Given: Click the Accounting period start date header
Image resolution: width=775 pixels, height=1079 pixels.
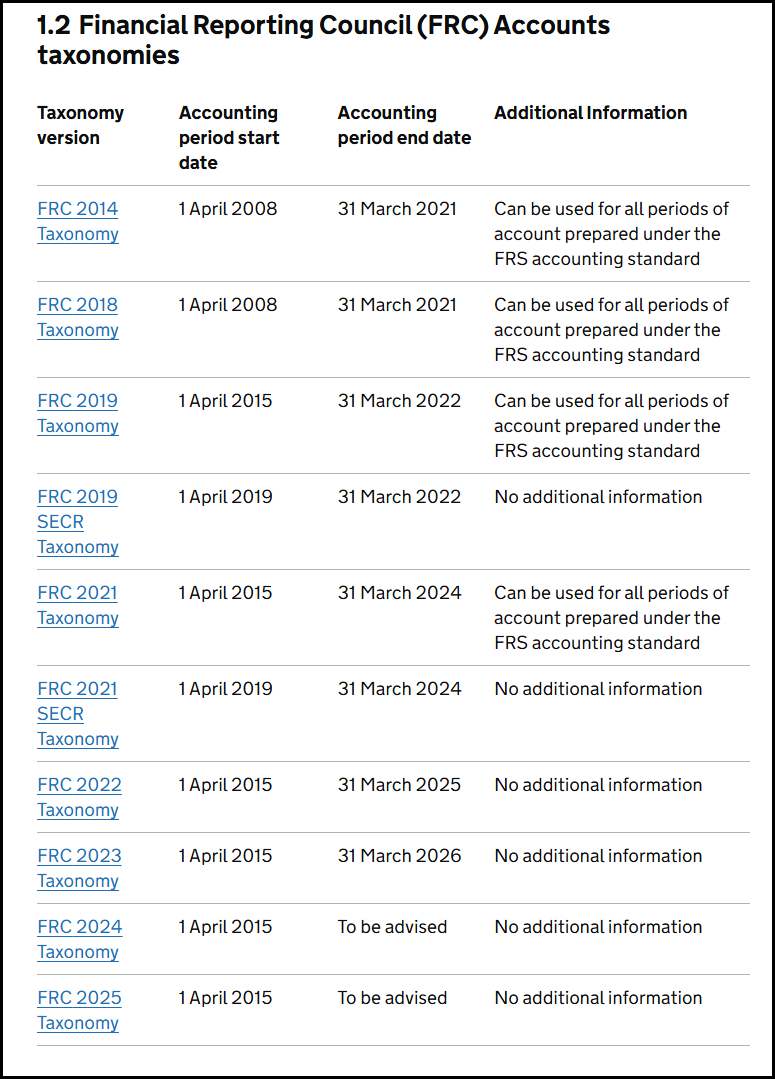Looking at the screenshot, I should coord(229,138).
